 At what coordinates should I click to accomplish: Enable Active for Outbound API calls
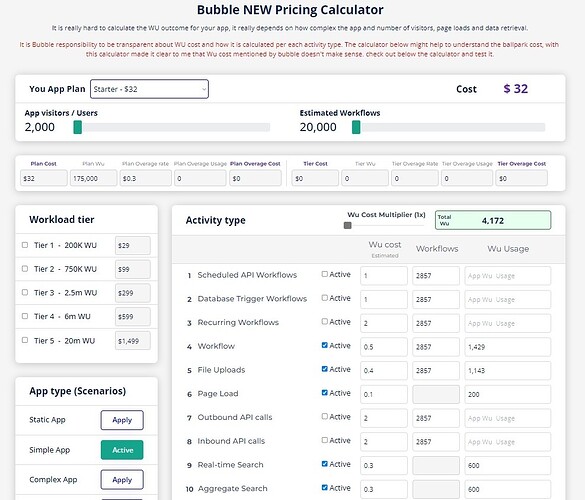click(325, 416)
